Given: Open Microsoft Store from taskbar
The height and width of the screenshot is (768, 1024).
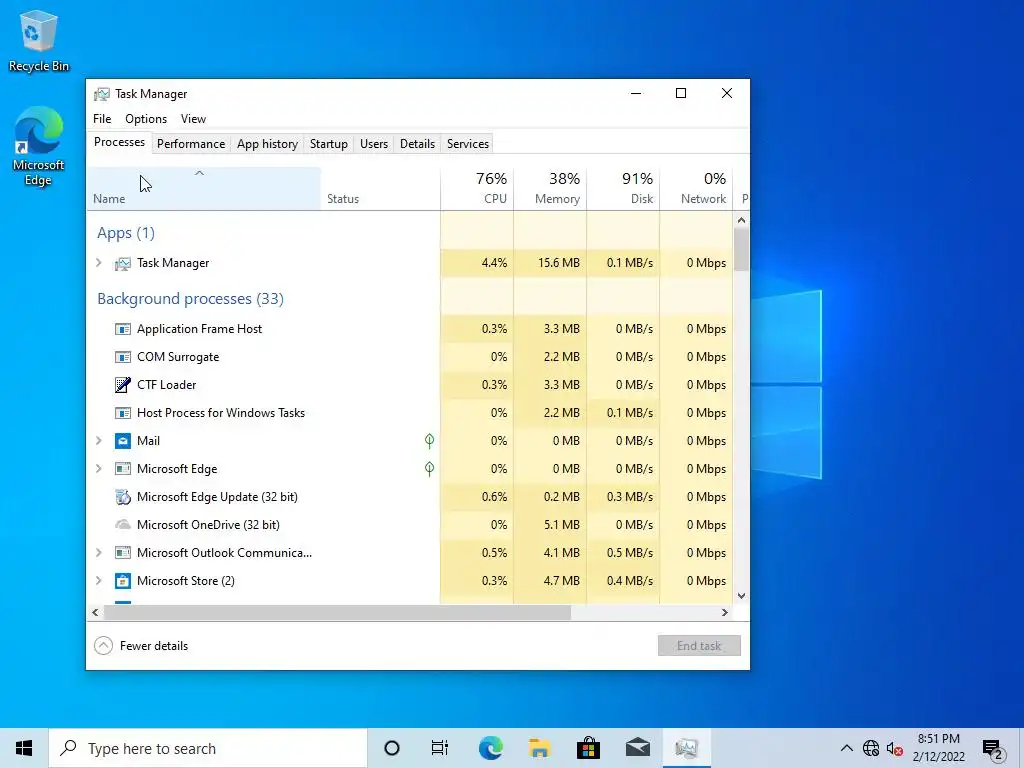Looking at the screenshot, I should click(588, 748).
